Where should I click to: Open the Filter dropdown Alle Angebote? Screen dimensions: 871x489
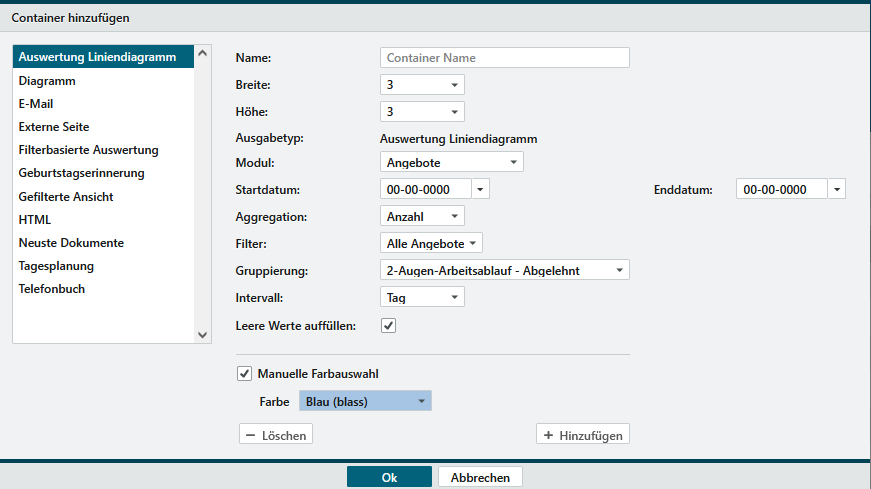tap(431, 243)
